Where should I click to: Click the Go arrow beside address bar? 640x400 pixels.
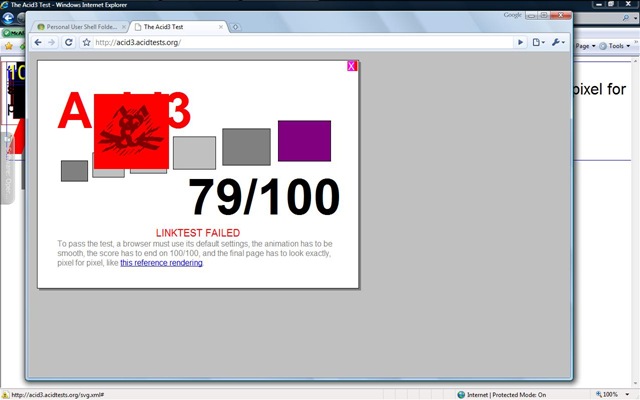click(x=520, y=42)
